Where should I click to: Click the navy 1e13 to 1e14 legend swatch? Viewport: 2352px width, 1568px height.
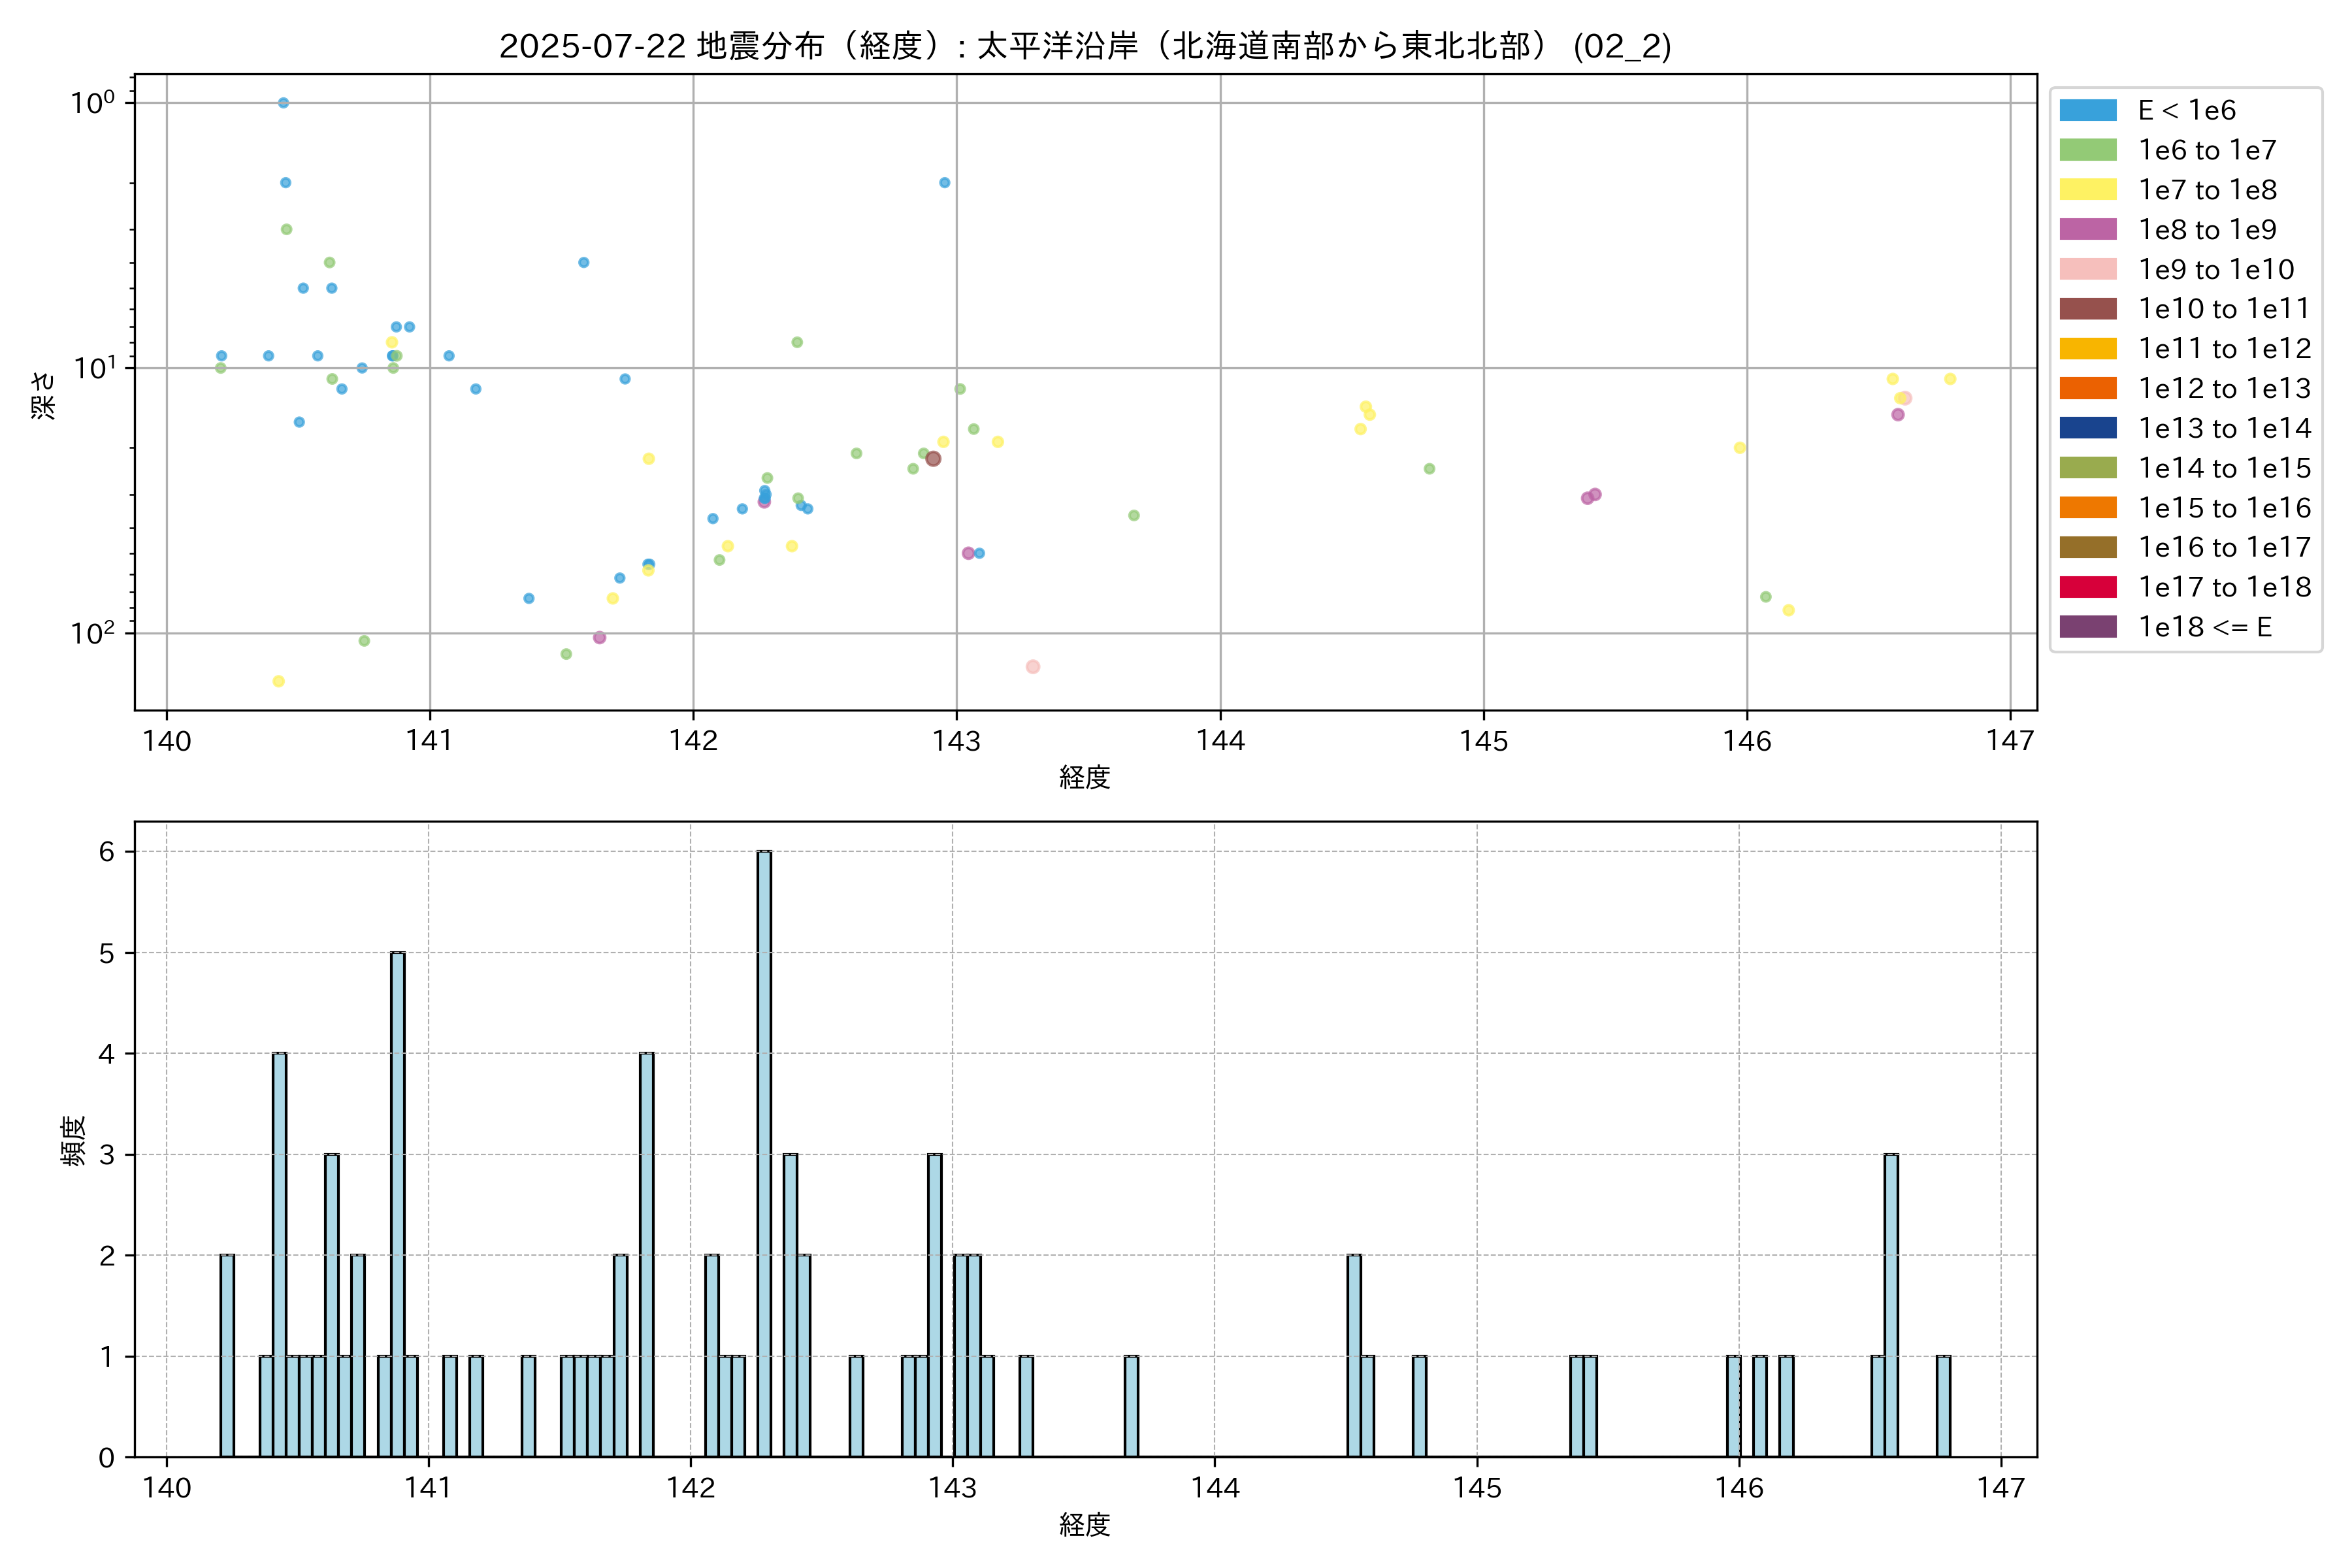[2087, 428]
